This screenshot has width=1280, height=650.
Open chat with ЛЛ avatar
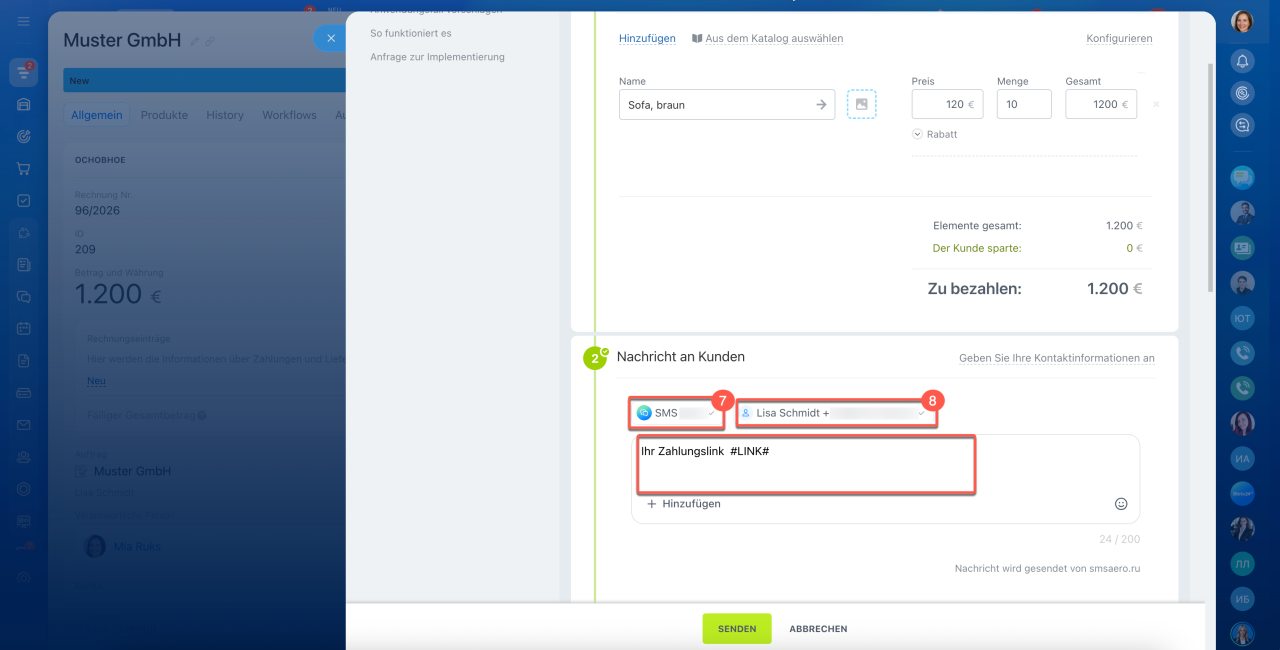pos(1243,563)
